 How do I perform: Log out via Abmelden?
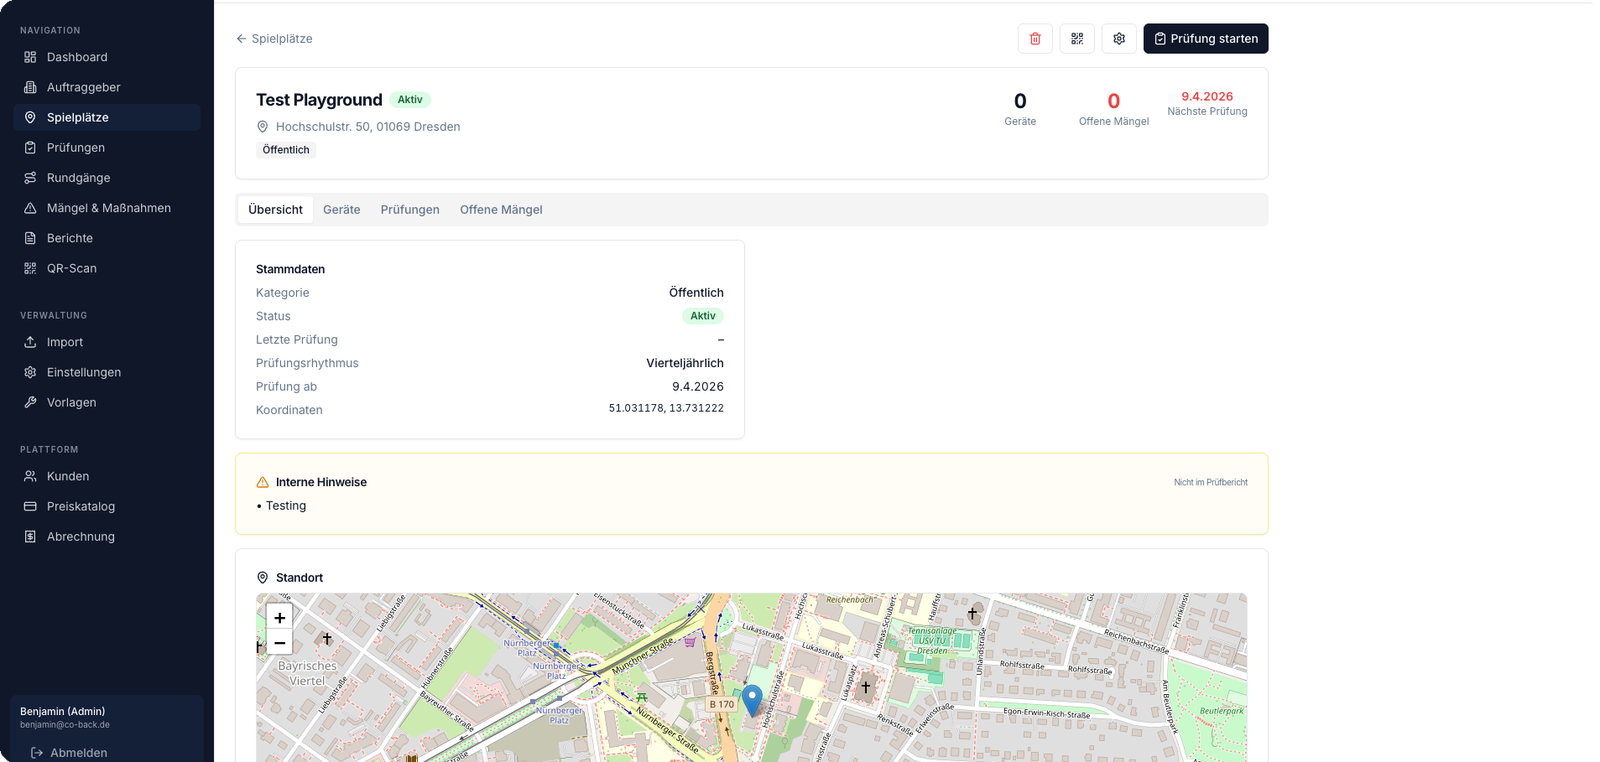[x=78, y=752]
